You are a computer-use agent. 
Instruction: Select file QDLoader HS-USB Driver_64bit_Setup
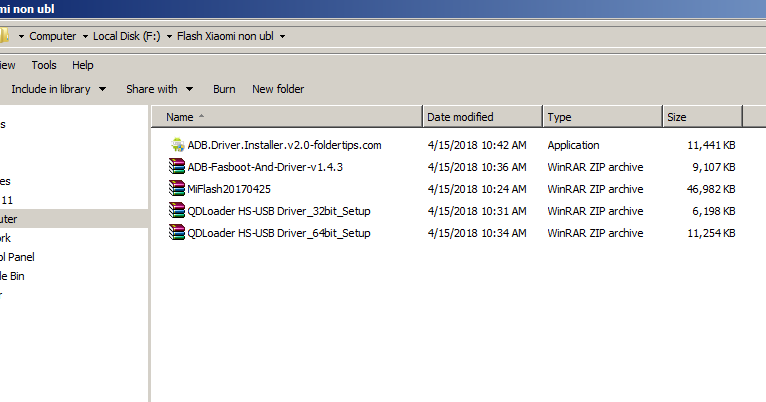(x=279, y=233)
